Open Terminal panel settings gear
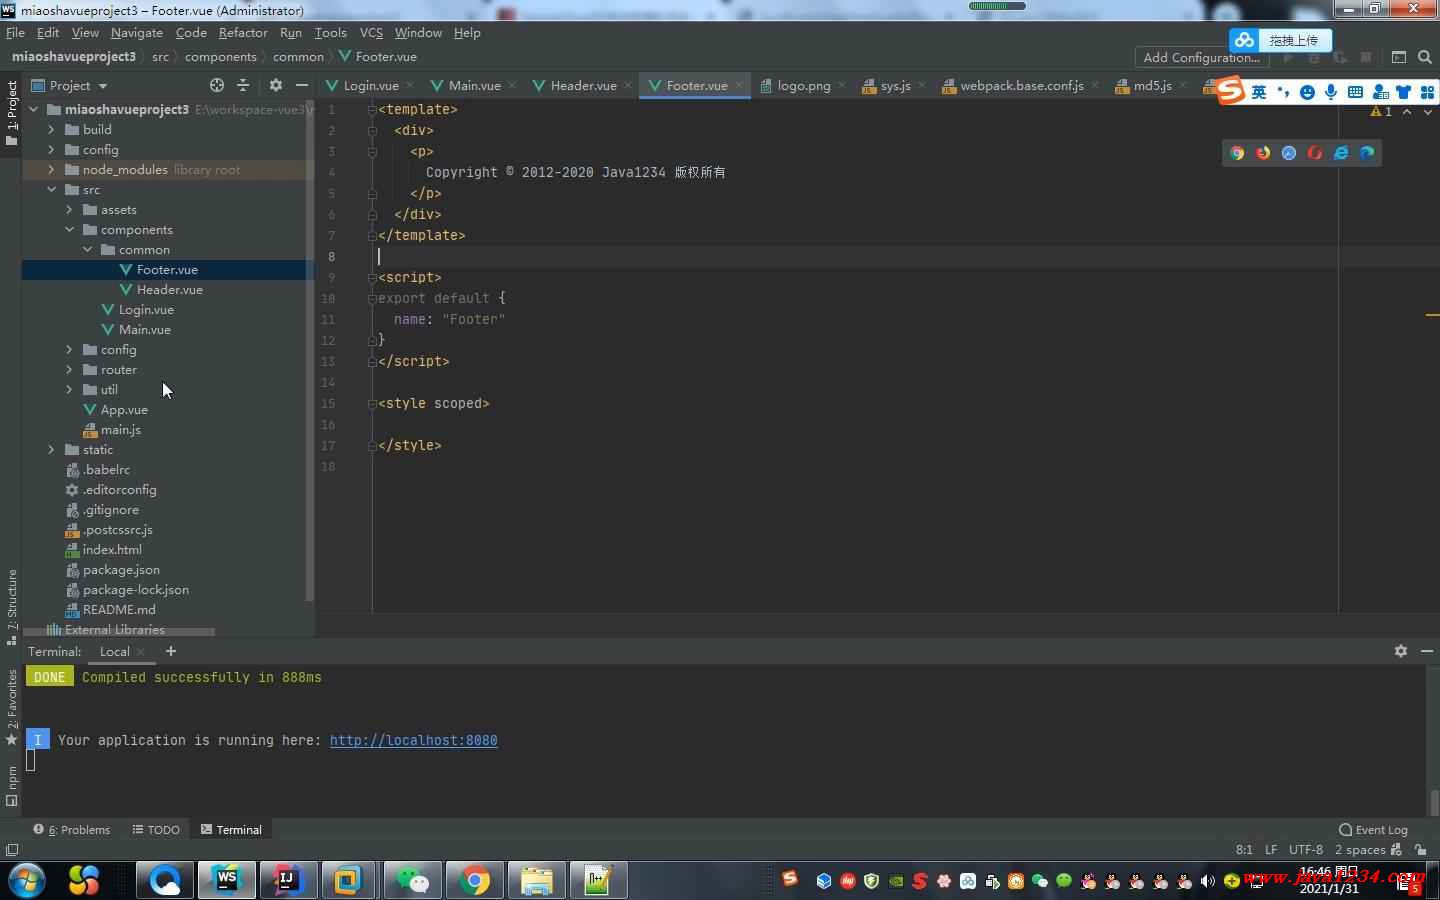The image size is (1440, 900). point(1401,651)
